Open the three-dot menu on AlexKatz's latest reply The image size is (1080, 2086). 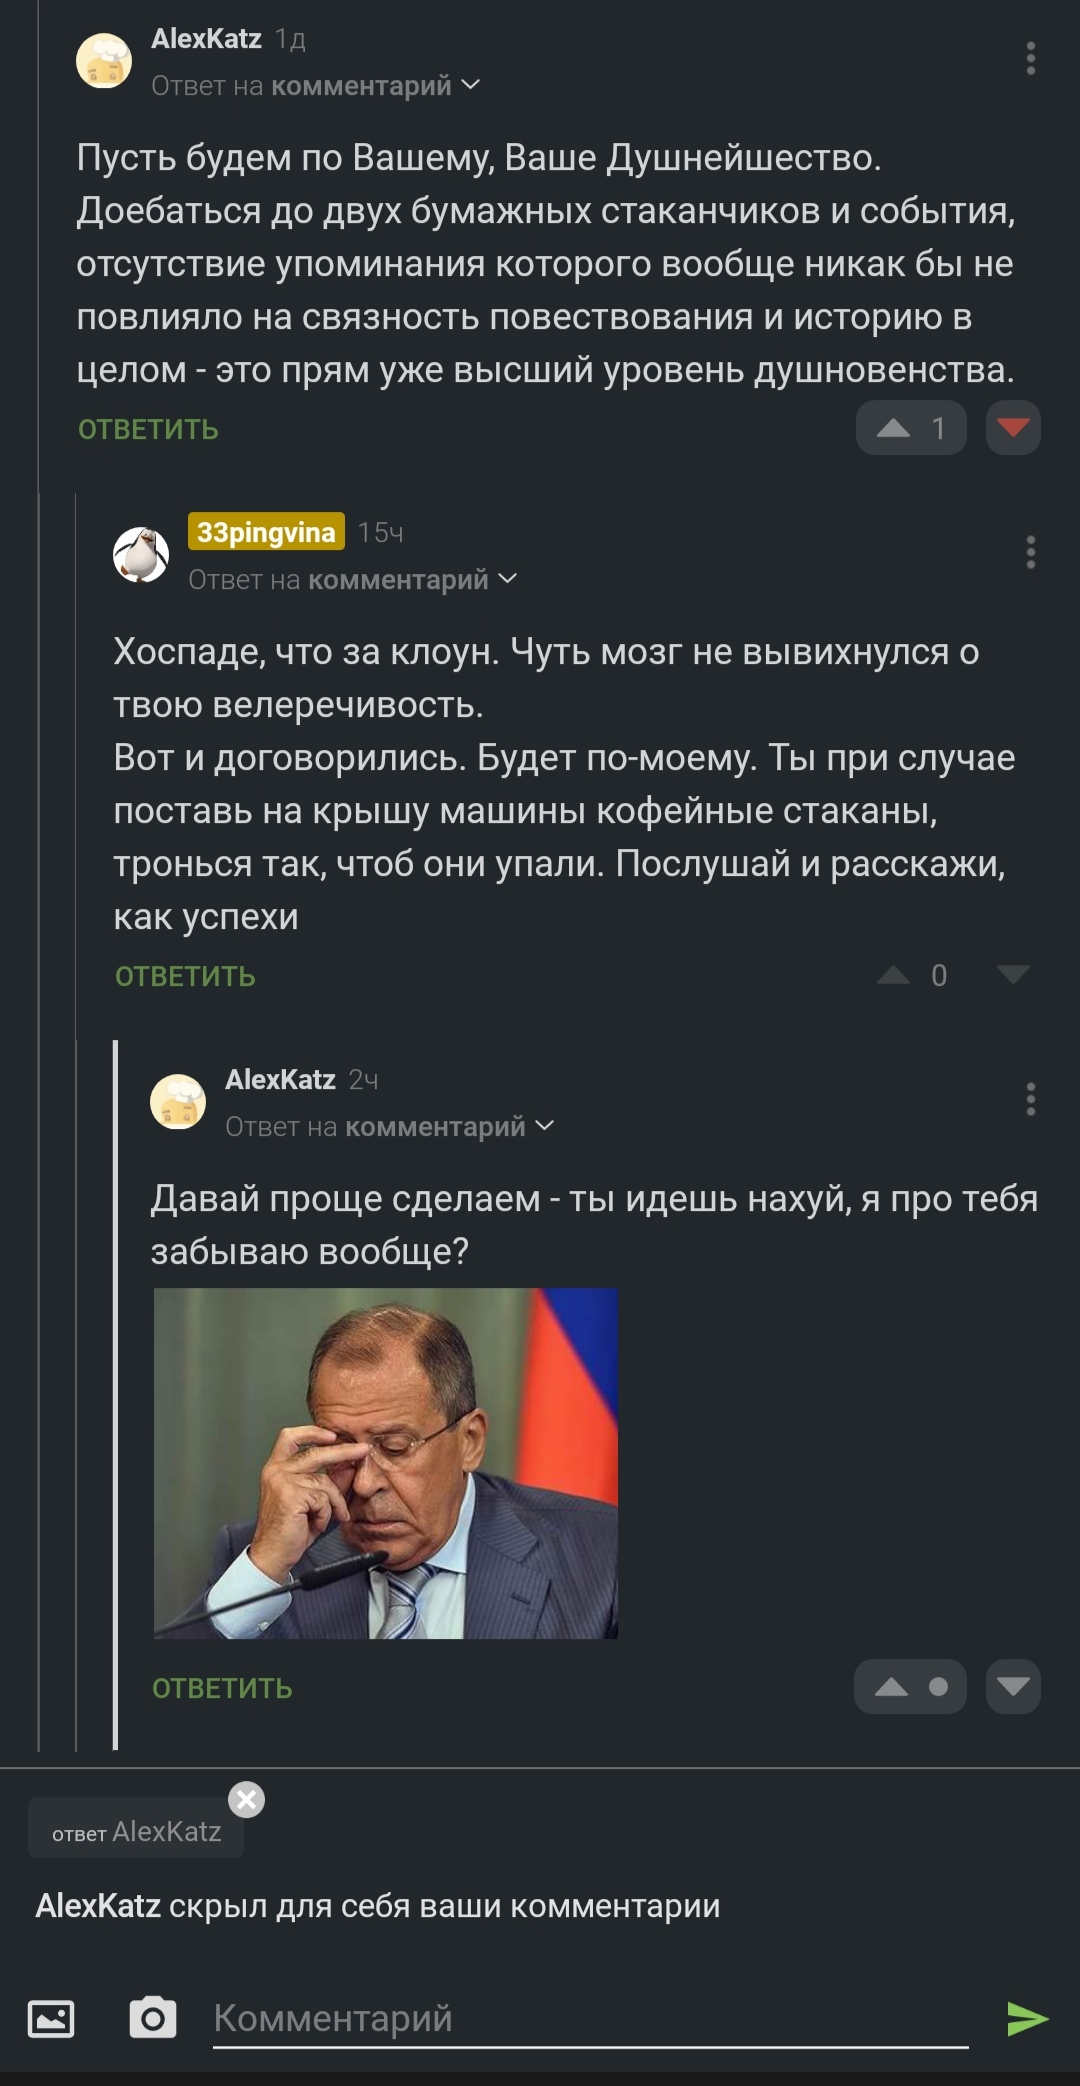point(1030,1100)
